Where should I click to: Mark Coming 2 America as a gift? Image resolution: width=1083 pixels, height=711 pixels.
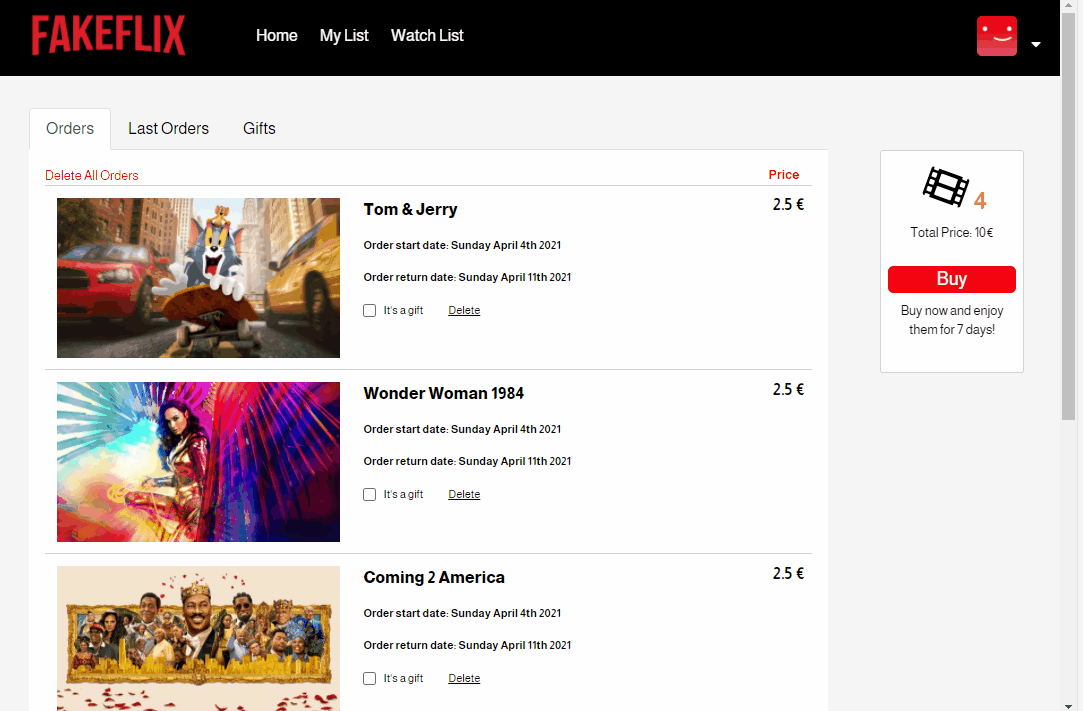click(370, 678)
